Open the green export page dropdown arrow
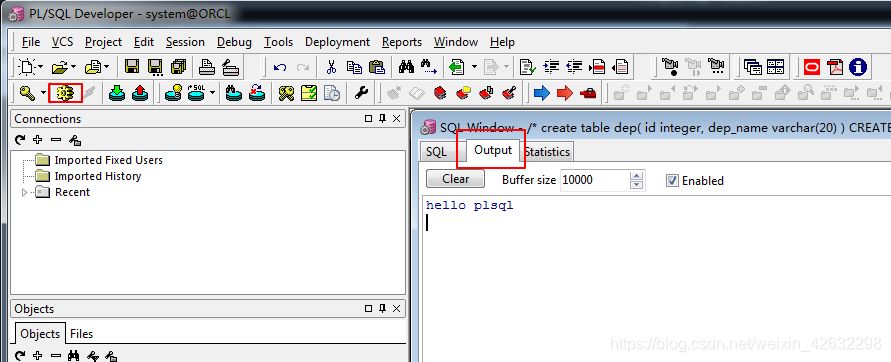This screenshot has width=891, height=362. (x=474, y=68)
